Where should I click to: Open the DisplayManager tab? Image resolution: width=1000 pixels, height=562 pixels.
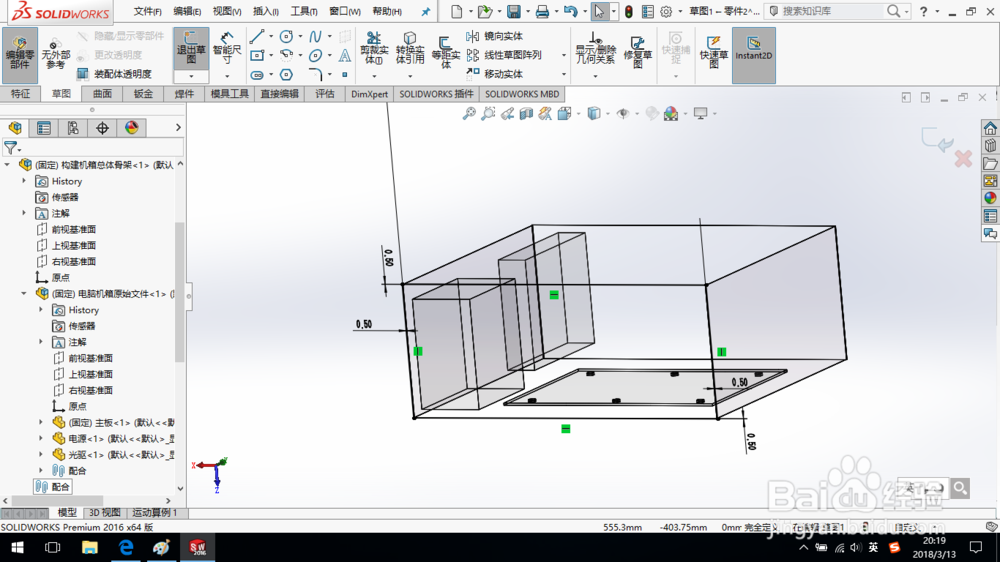132,128
